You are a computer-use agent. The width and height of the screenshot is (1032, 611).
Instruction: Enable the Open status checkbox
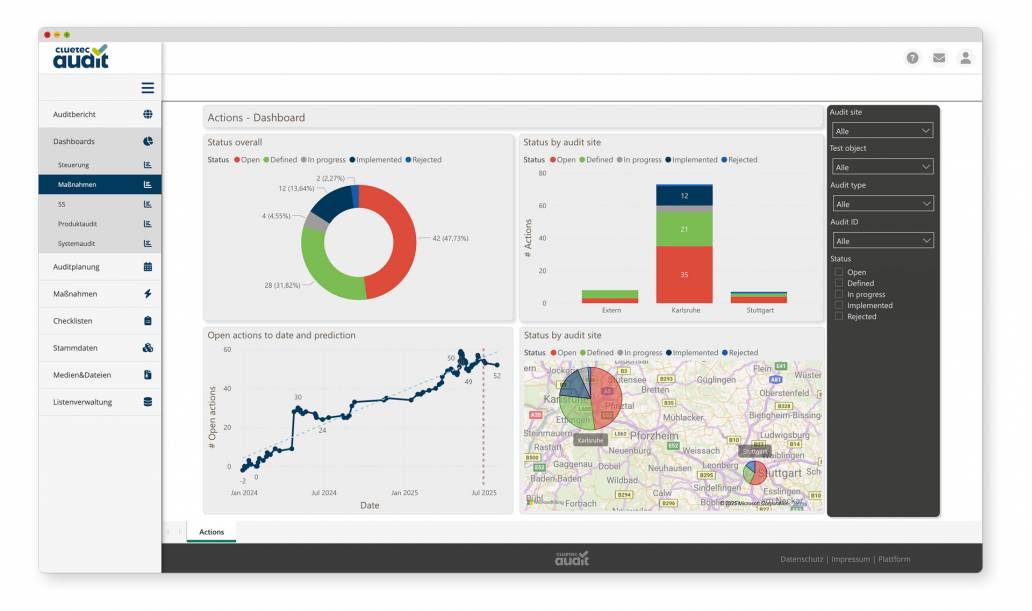(839, 272)
